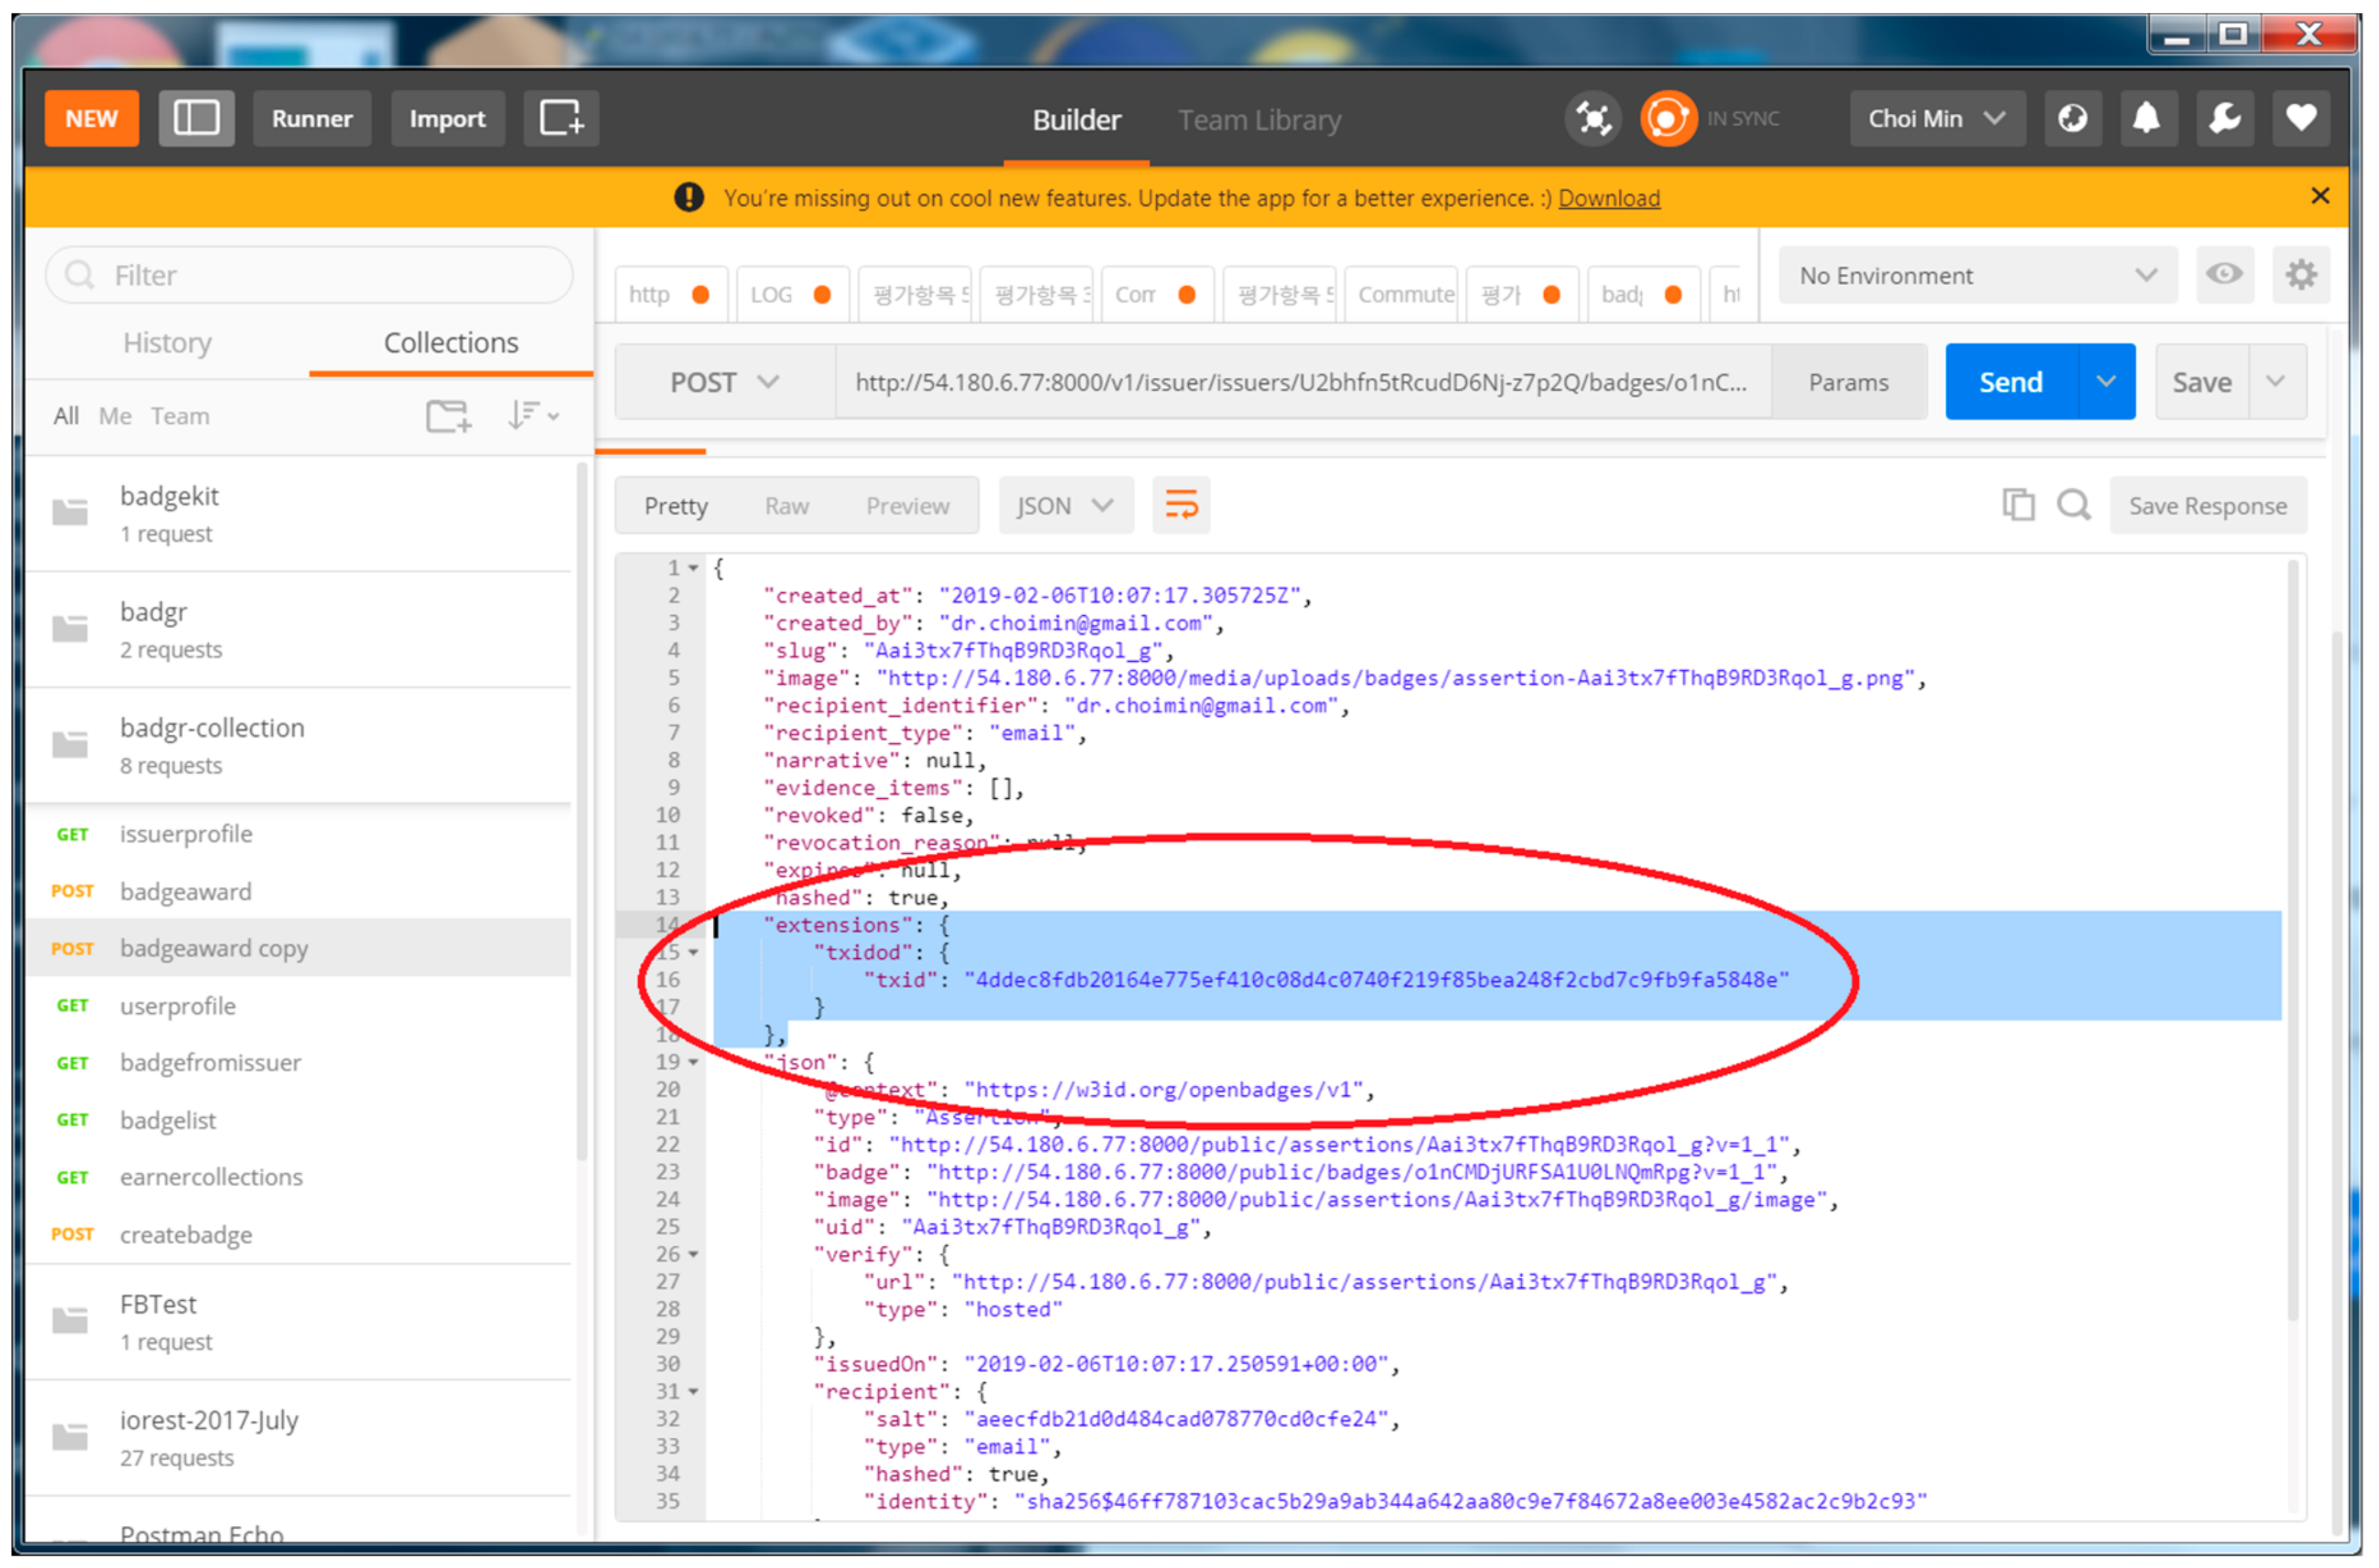Filter collections by Me
Screen dimensions: 2379x1568
(115, 415)
